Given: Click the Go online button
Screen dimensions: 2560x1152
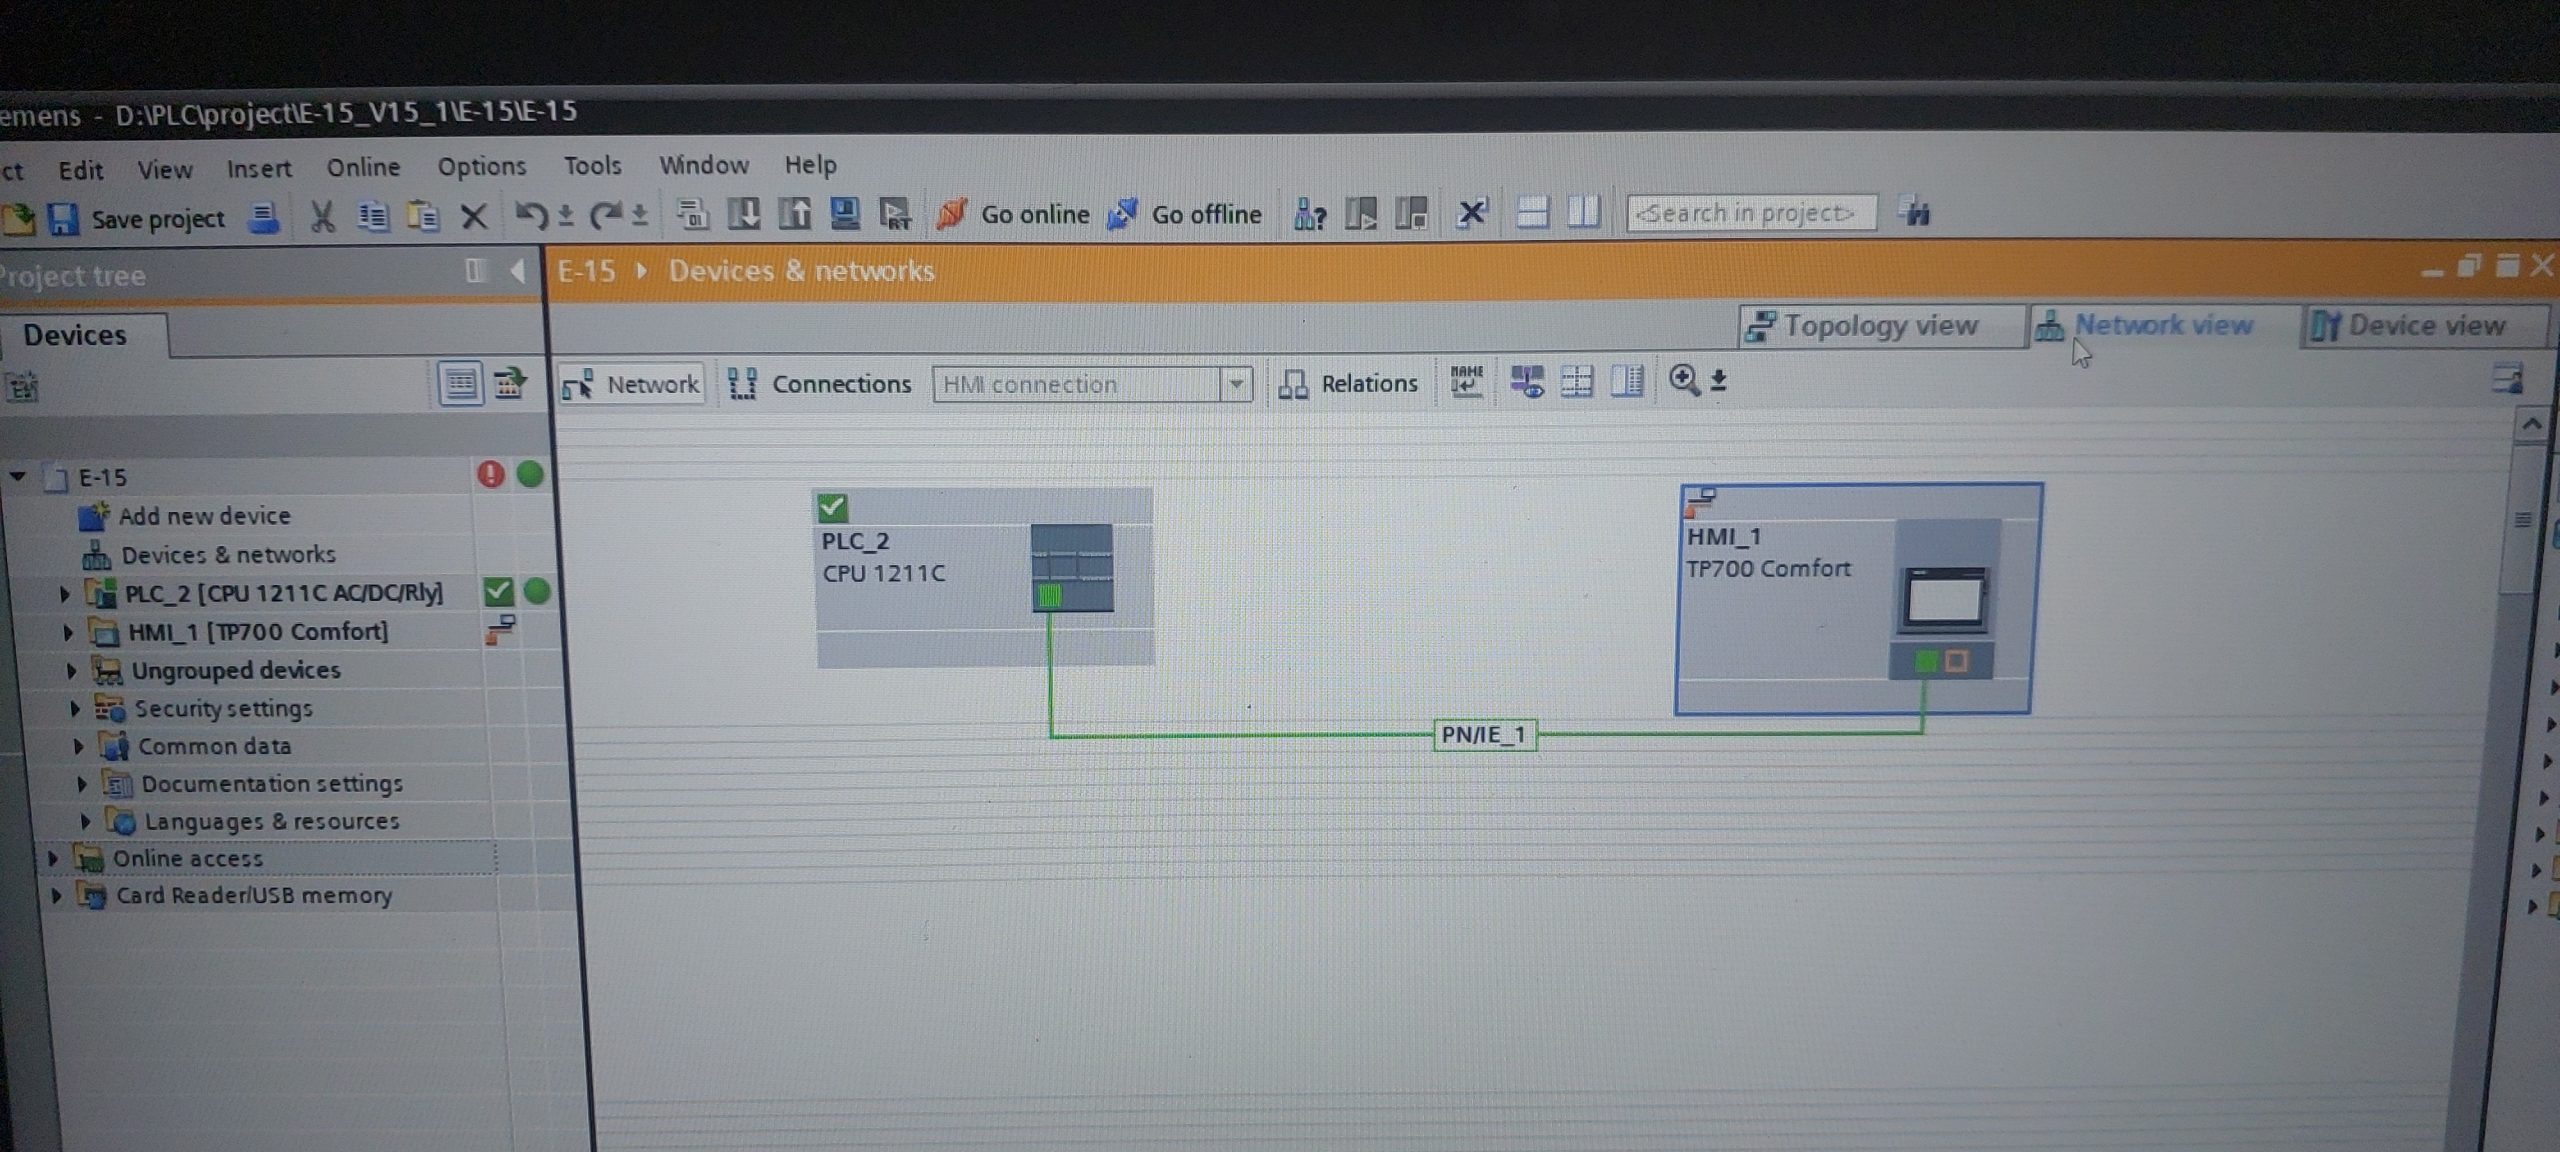Looking at the screenshot, I should pos(1014,214).
